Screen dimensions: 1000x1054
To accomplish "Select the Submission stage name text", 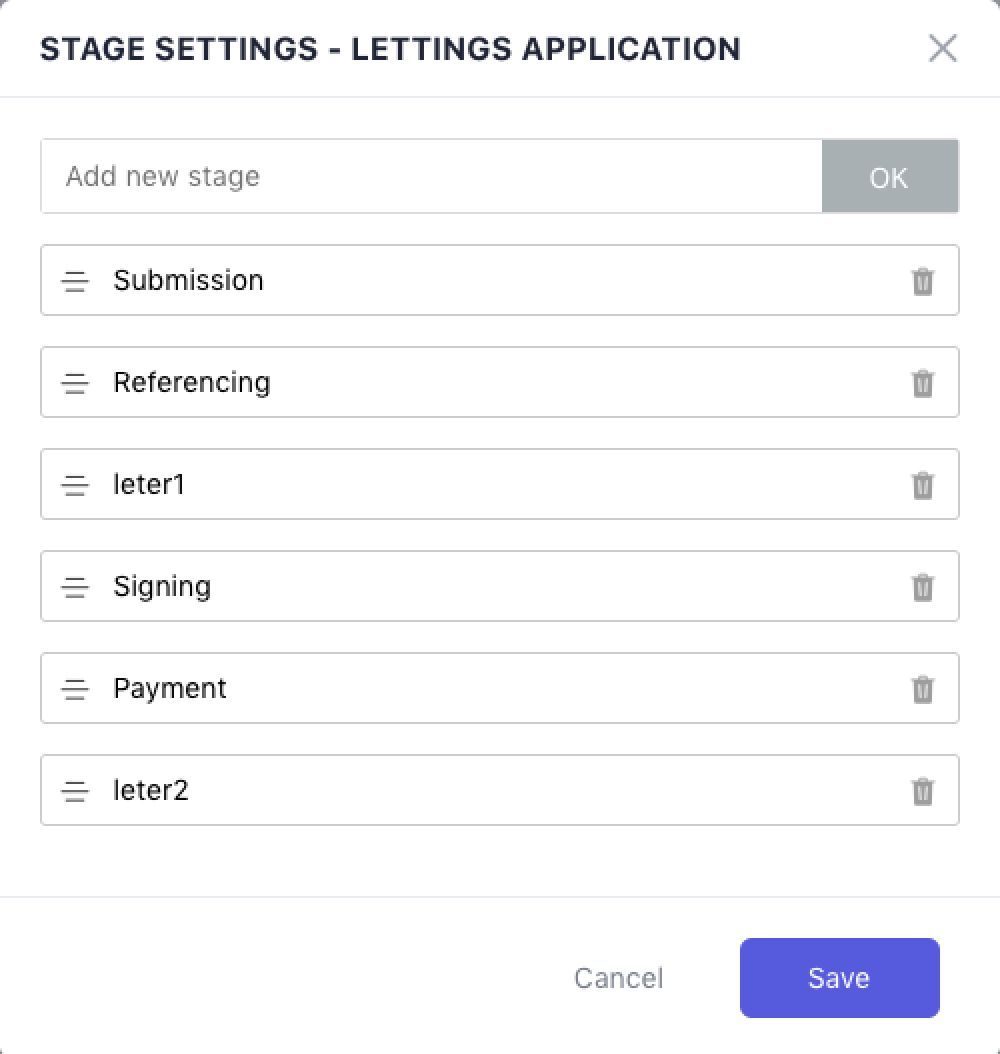I will pos(188,280).
